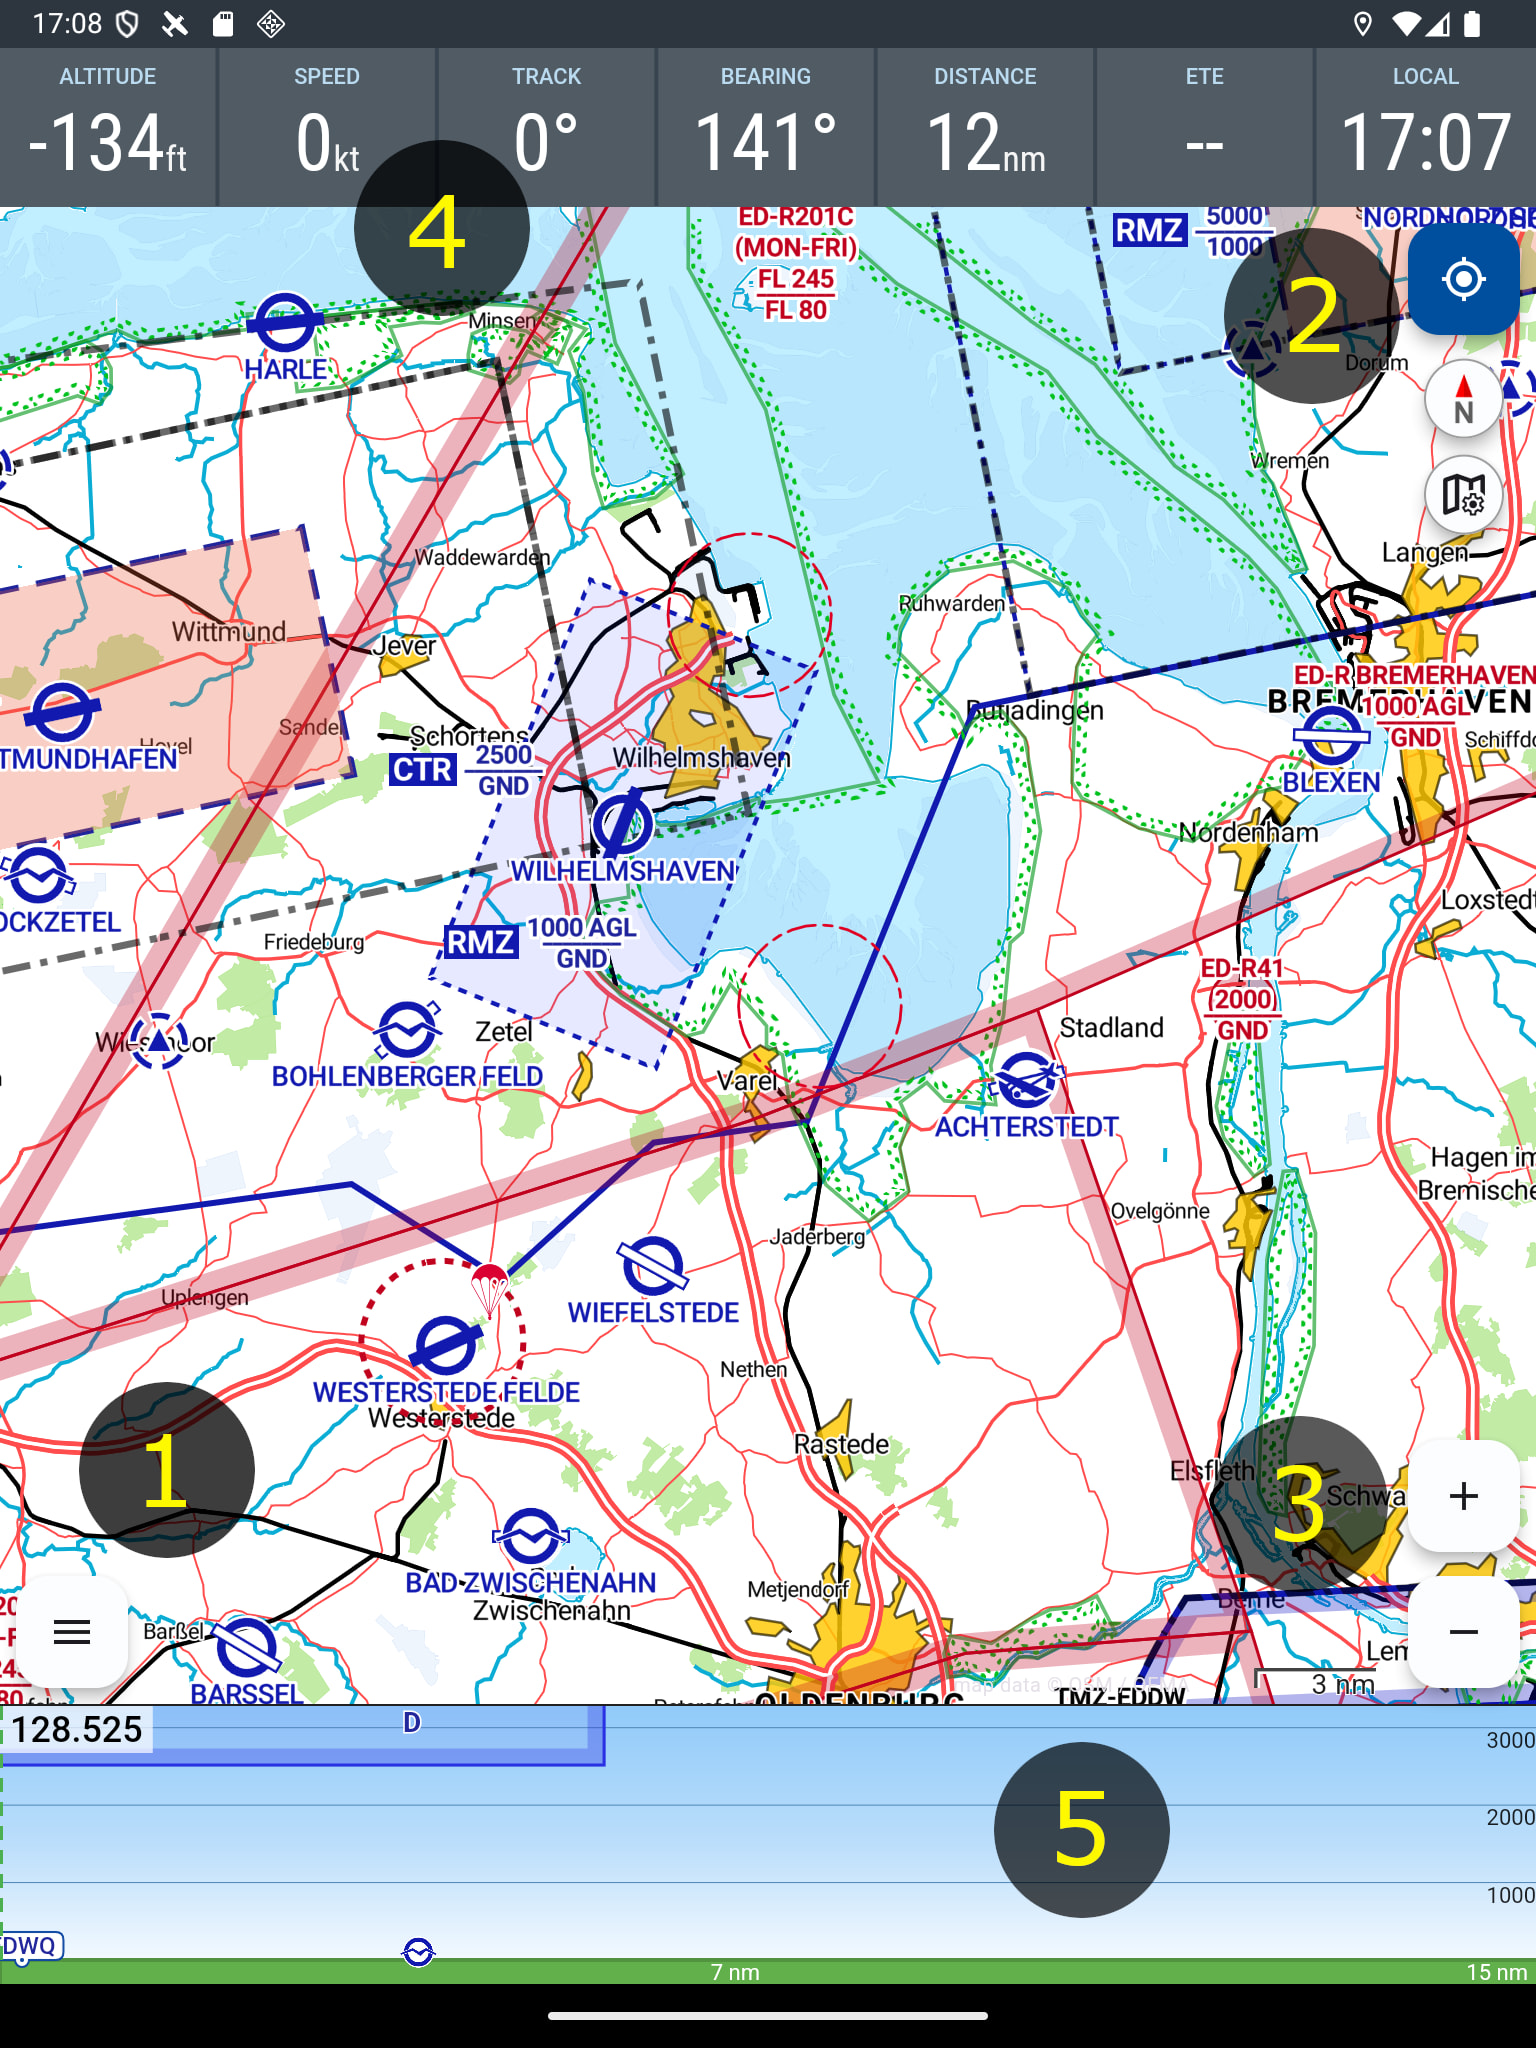Tap the 128.525 frequency label
The height and width of the screenshot is (2048, 1536).
point(77,1729)
